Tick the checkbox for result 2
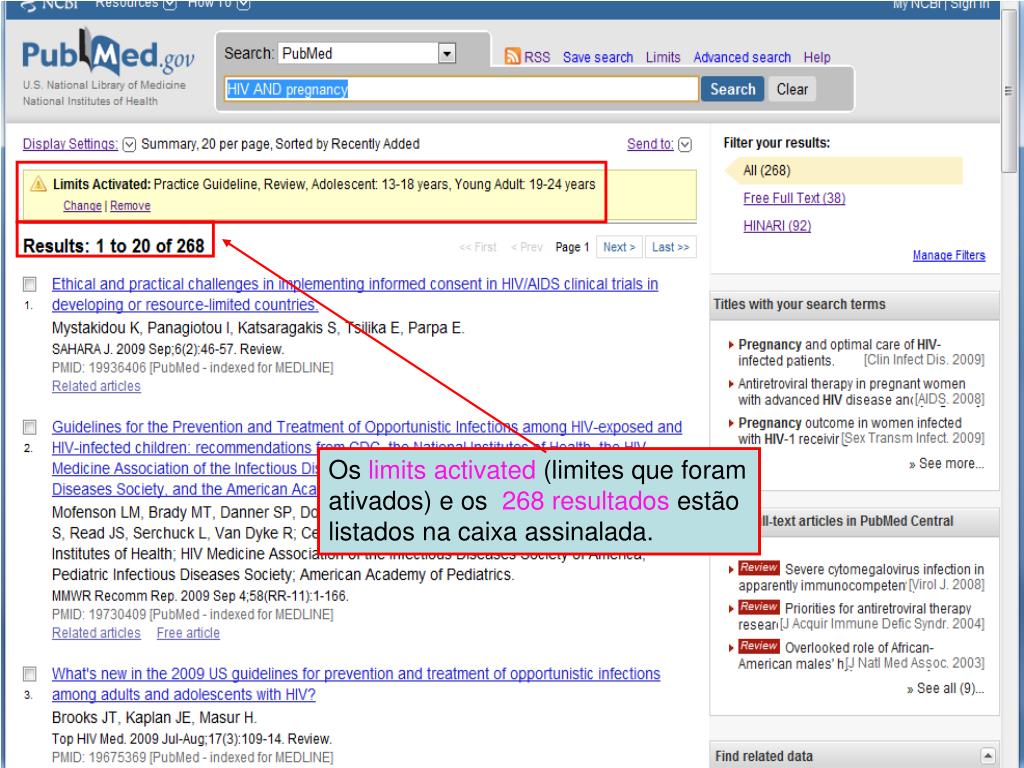The height and width of the screenshot is (768, 1024). coord(29,427)
